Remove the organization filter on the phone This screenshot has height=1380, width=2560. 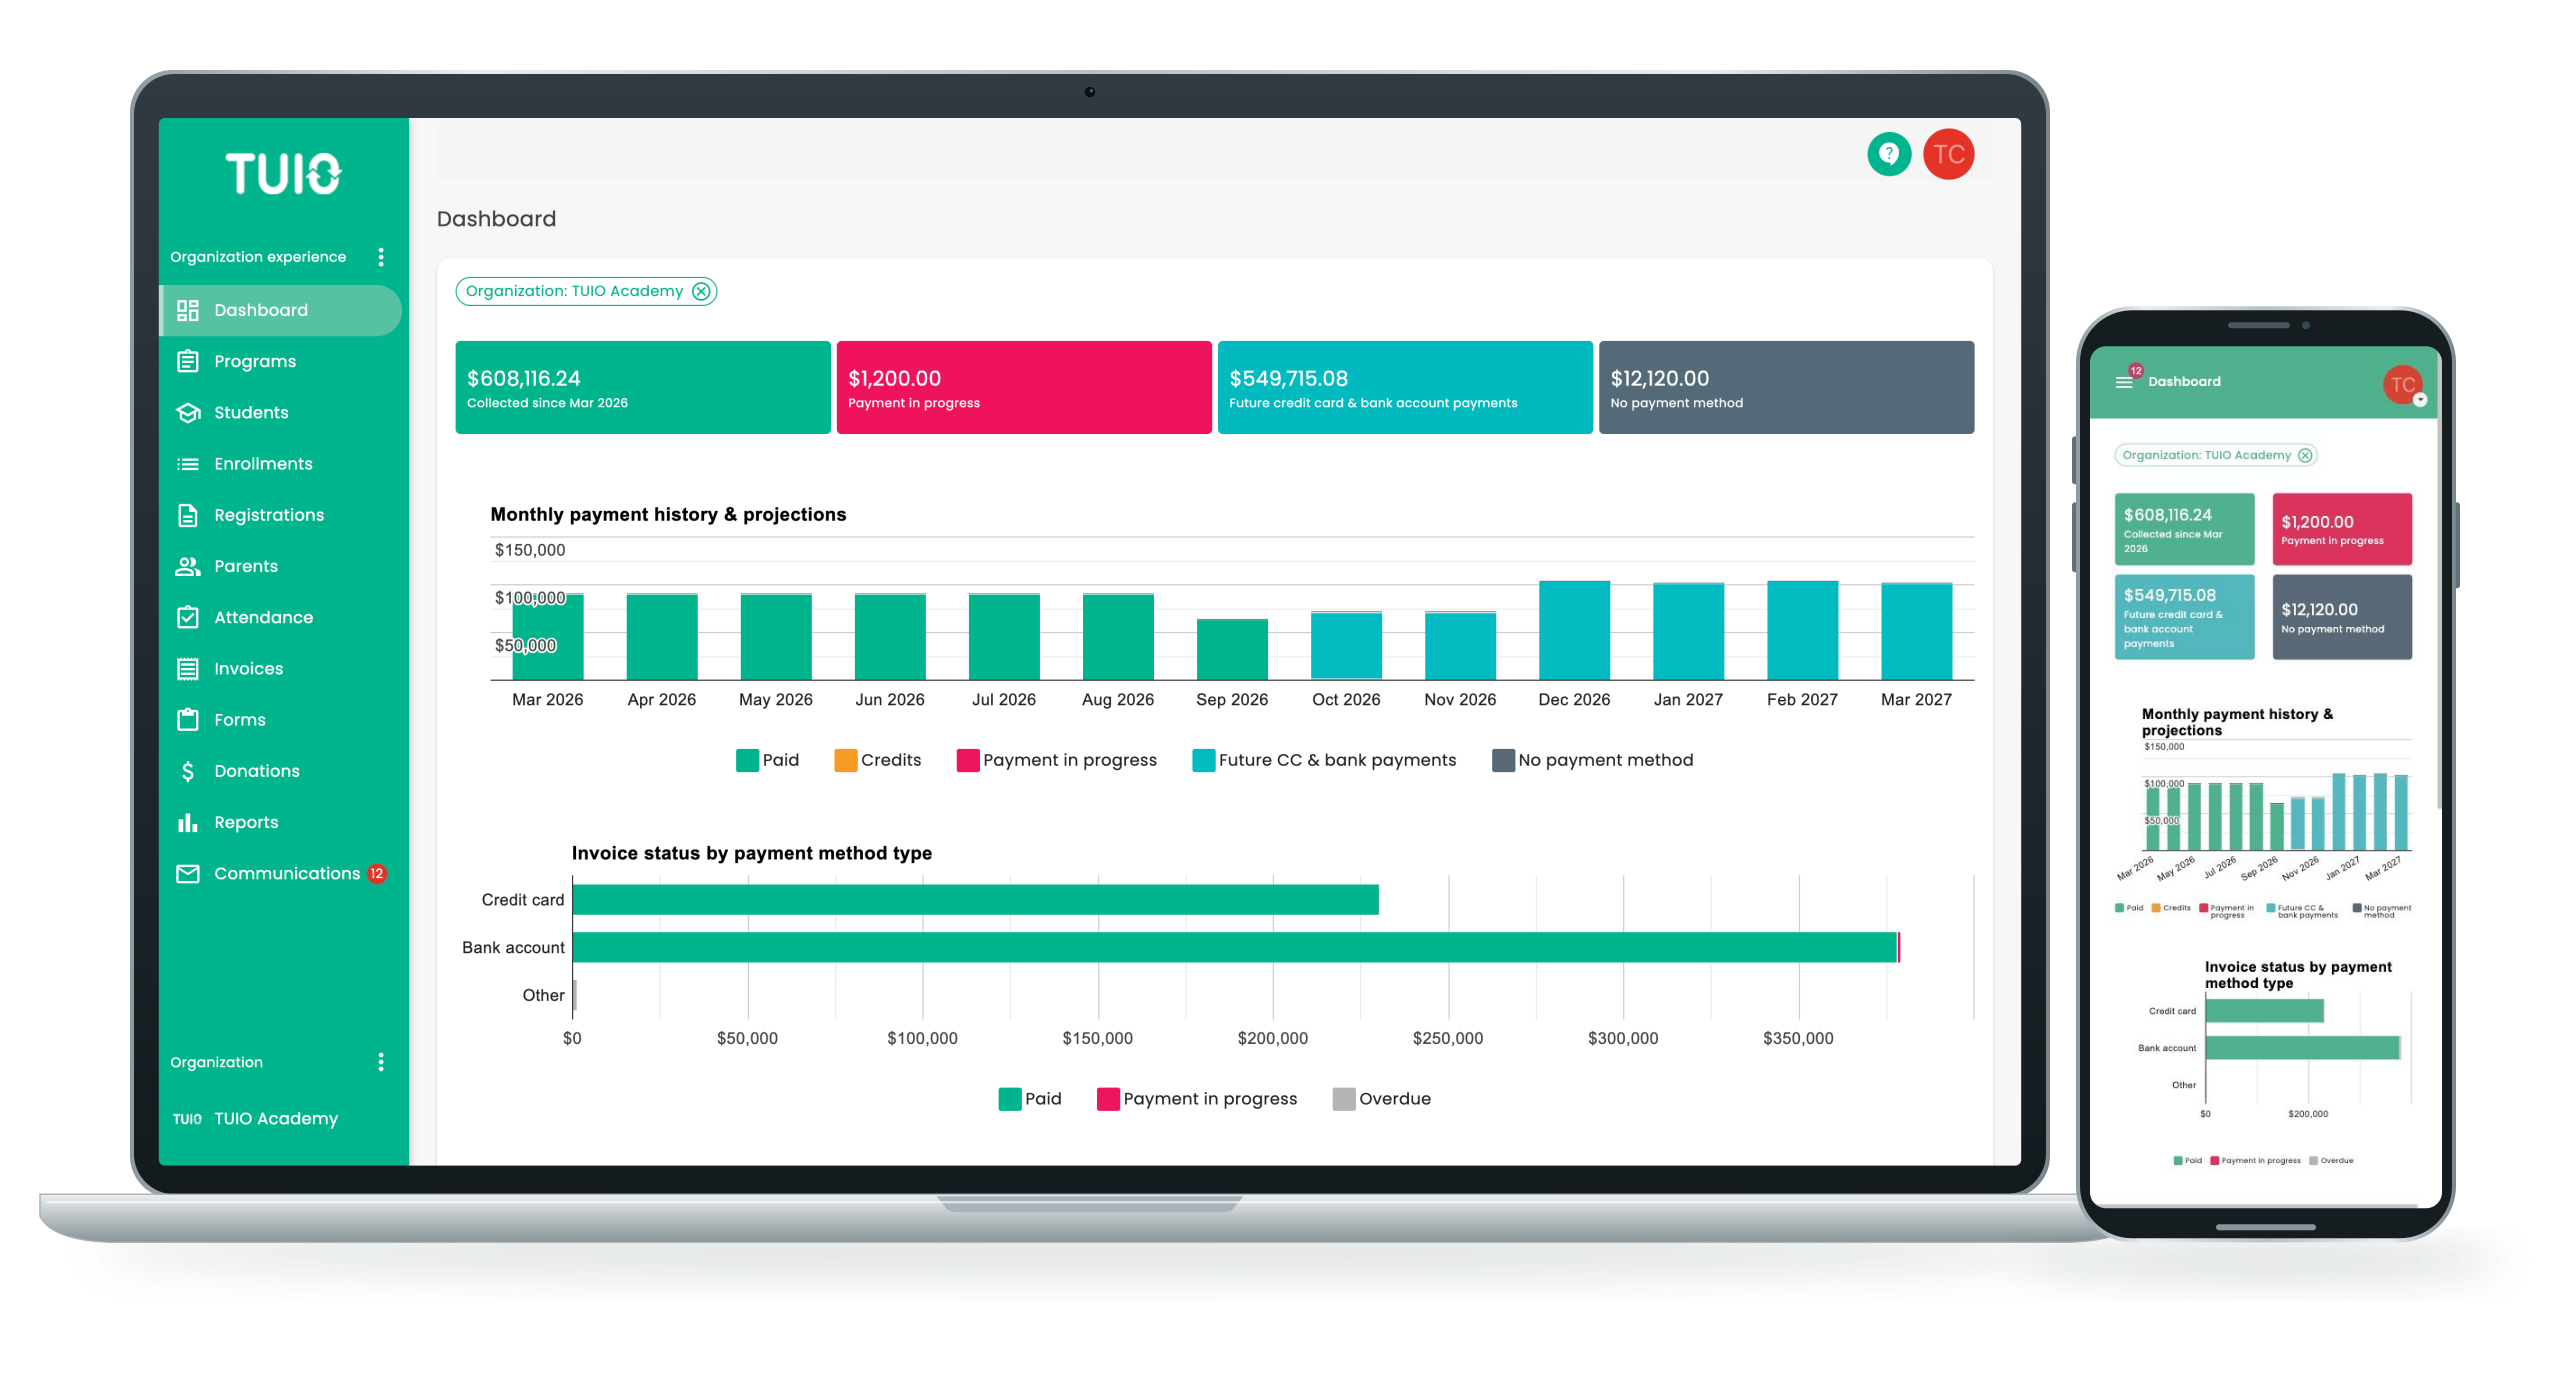2304,455
